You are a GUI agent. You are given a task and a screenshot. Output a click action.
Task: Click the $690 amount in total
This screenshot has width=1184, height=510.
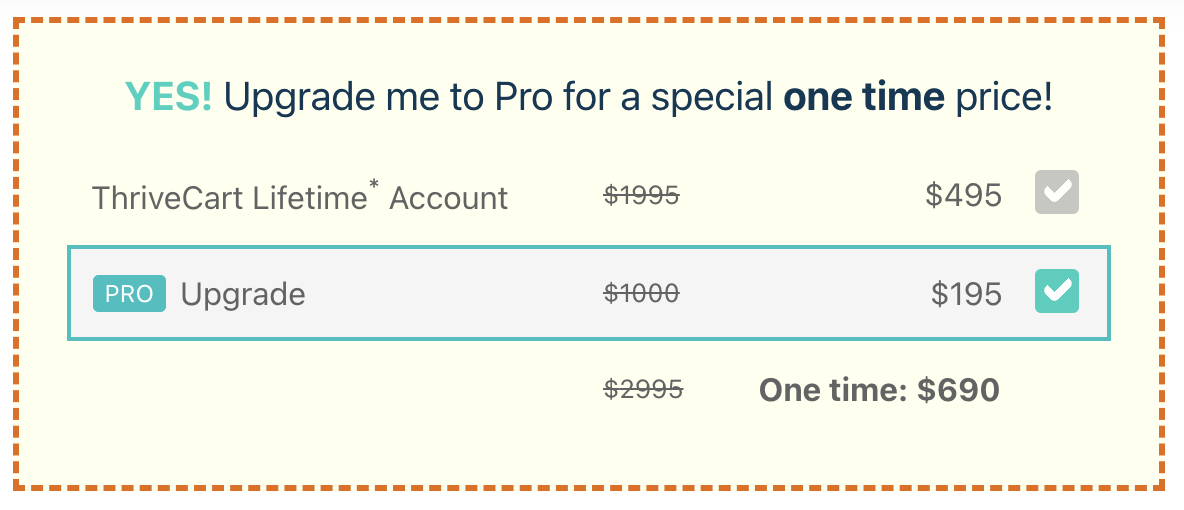click(959, 390)
